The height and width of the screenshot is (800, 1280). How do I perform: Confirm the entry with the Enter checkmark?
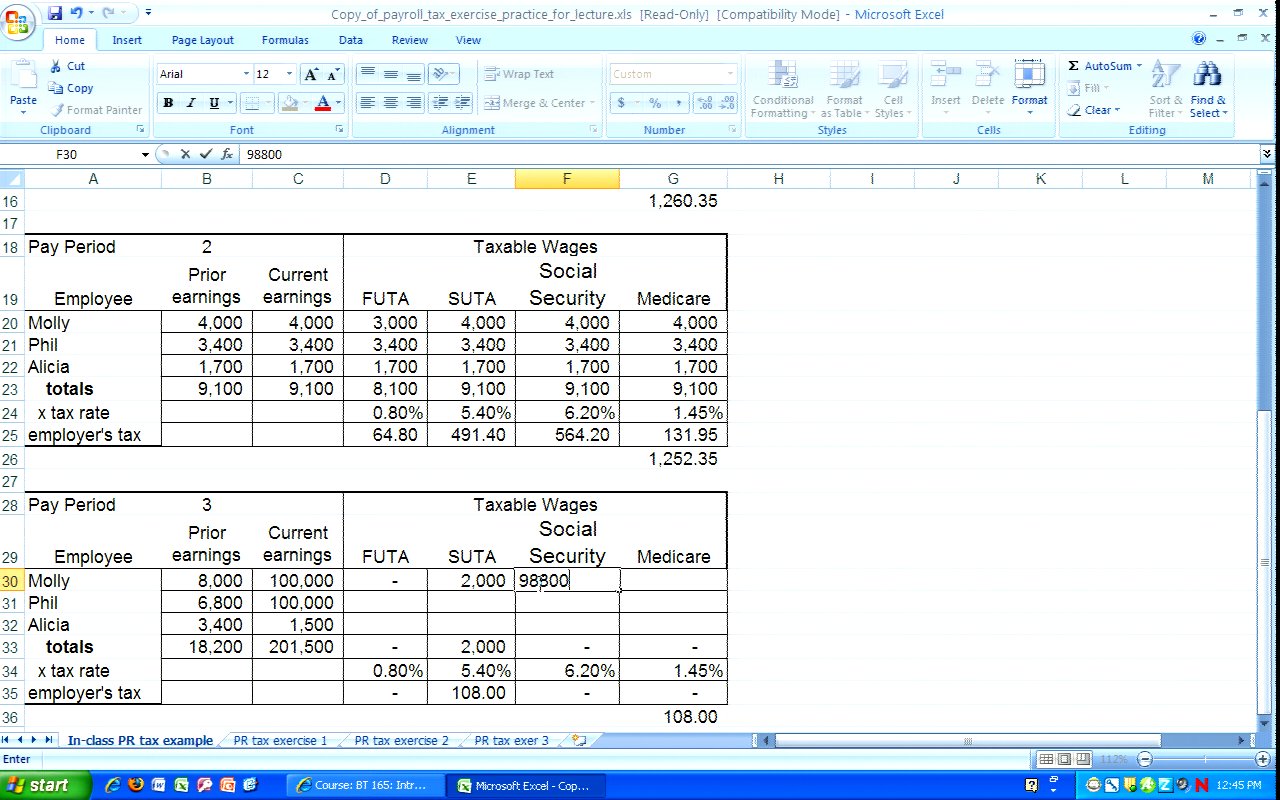pyautogui.click(x=206, y=154)
